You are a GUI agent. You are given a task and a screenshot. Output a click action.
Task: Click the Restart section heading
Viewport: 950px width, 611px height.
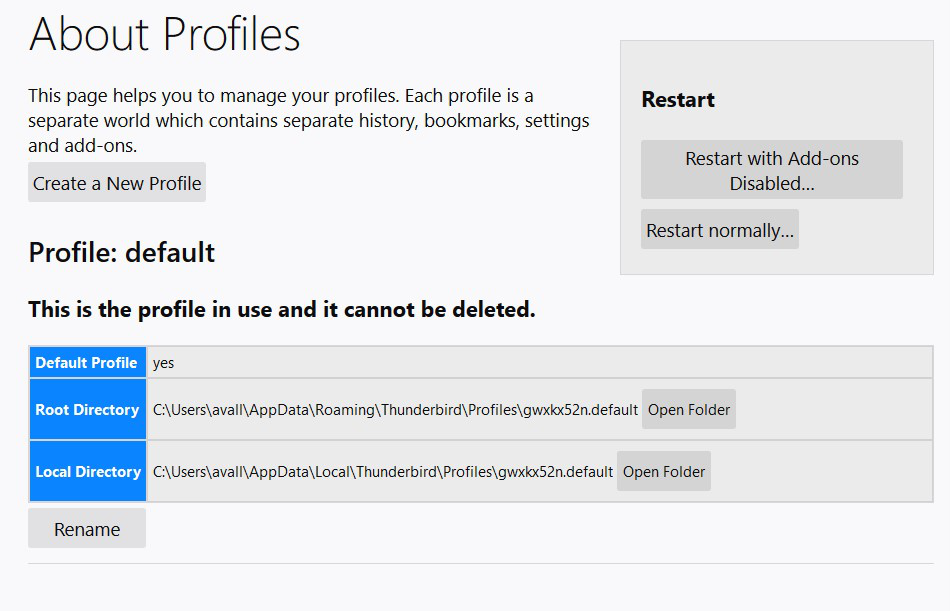click(x=678, y=99)
